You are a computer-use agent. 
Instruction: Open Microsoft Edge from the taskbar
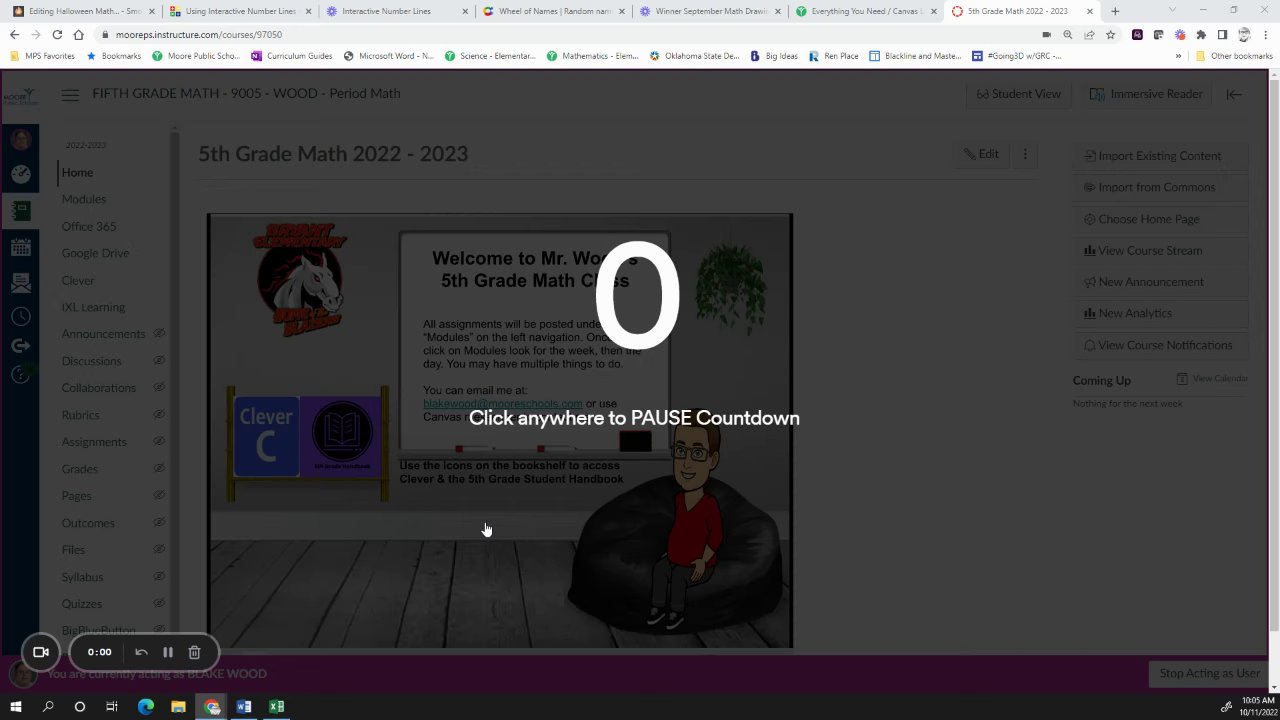point(146,707)
